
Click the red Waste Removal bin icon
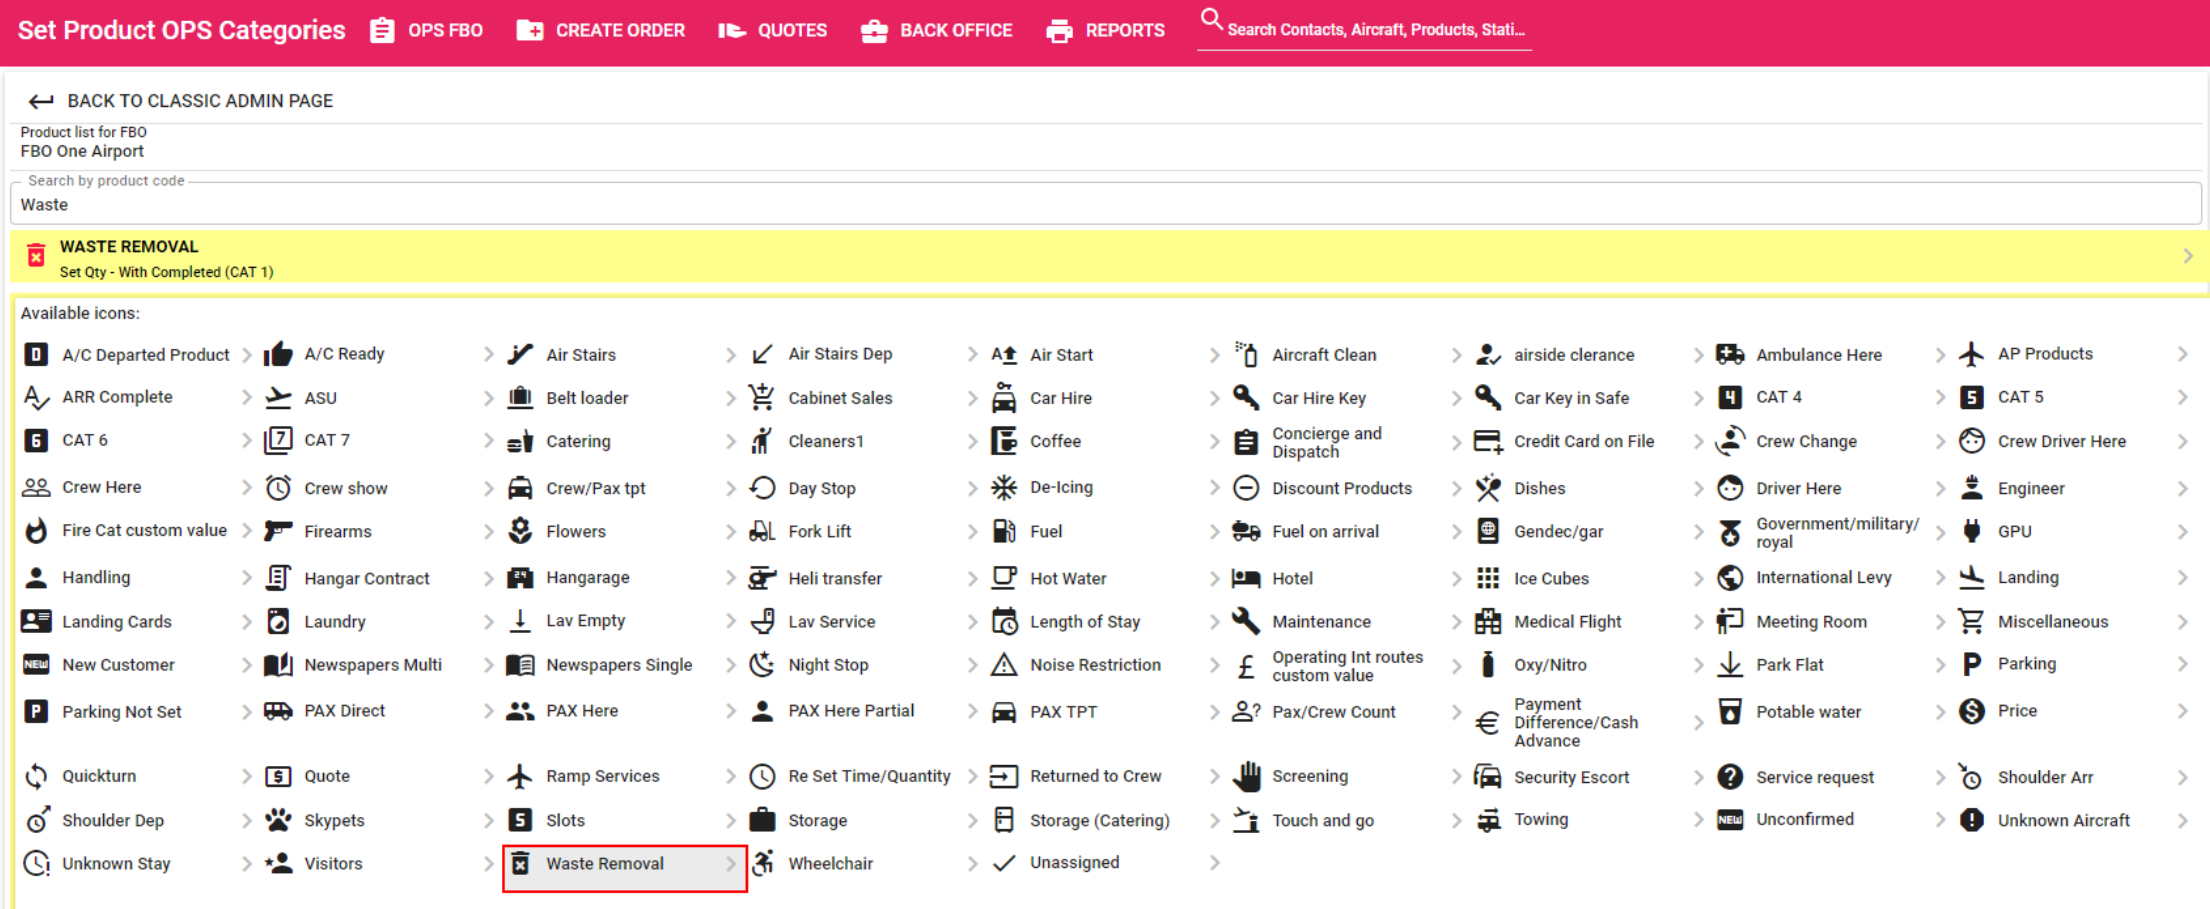click(x=36, y=256)
